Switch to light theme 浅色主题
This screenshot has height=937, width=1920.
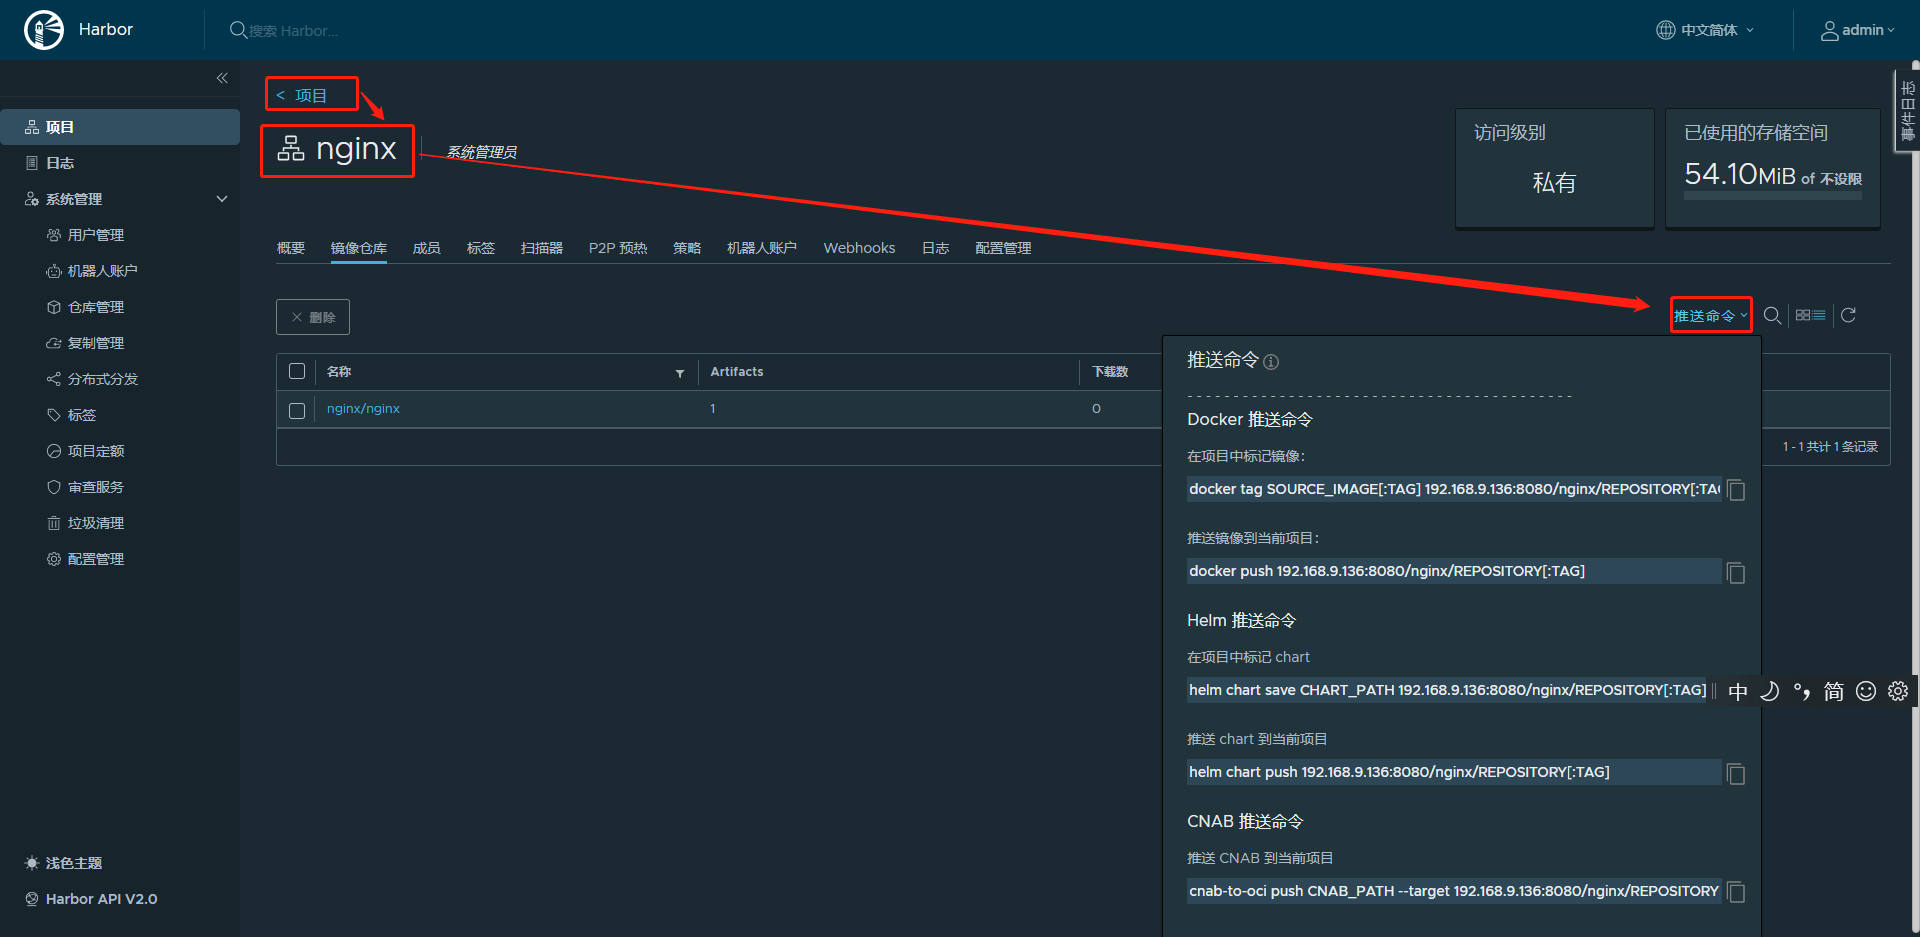tap(64, 863)
